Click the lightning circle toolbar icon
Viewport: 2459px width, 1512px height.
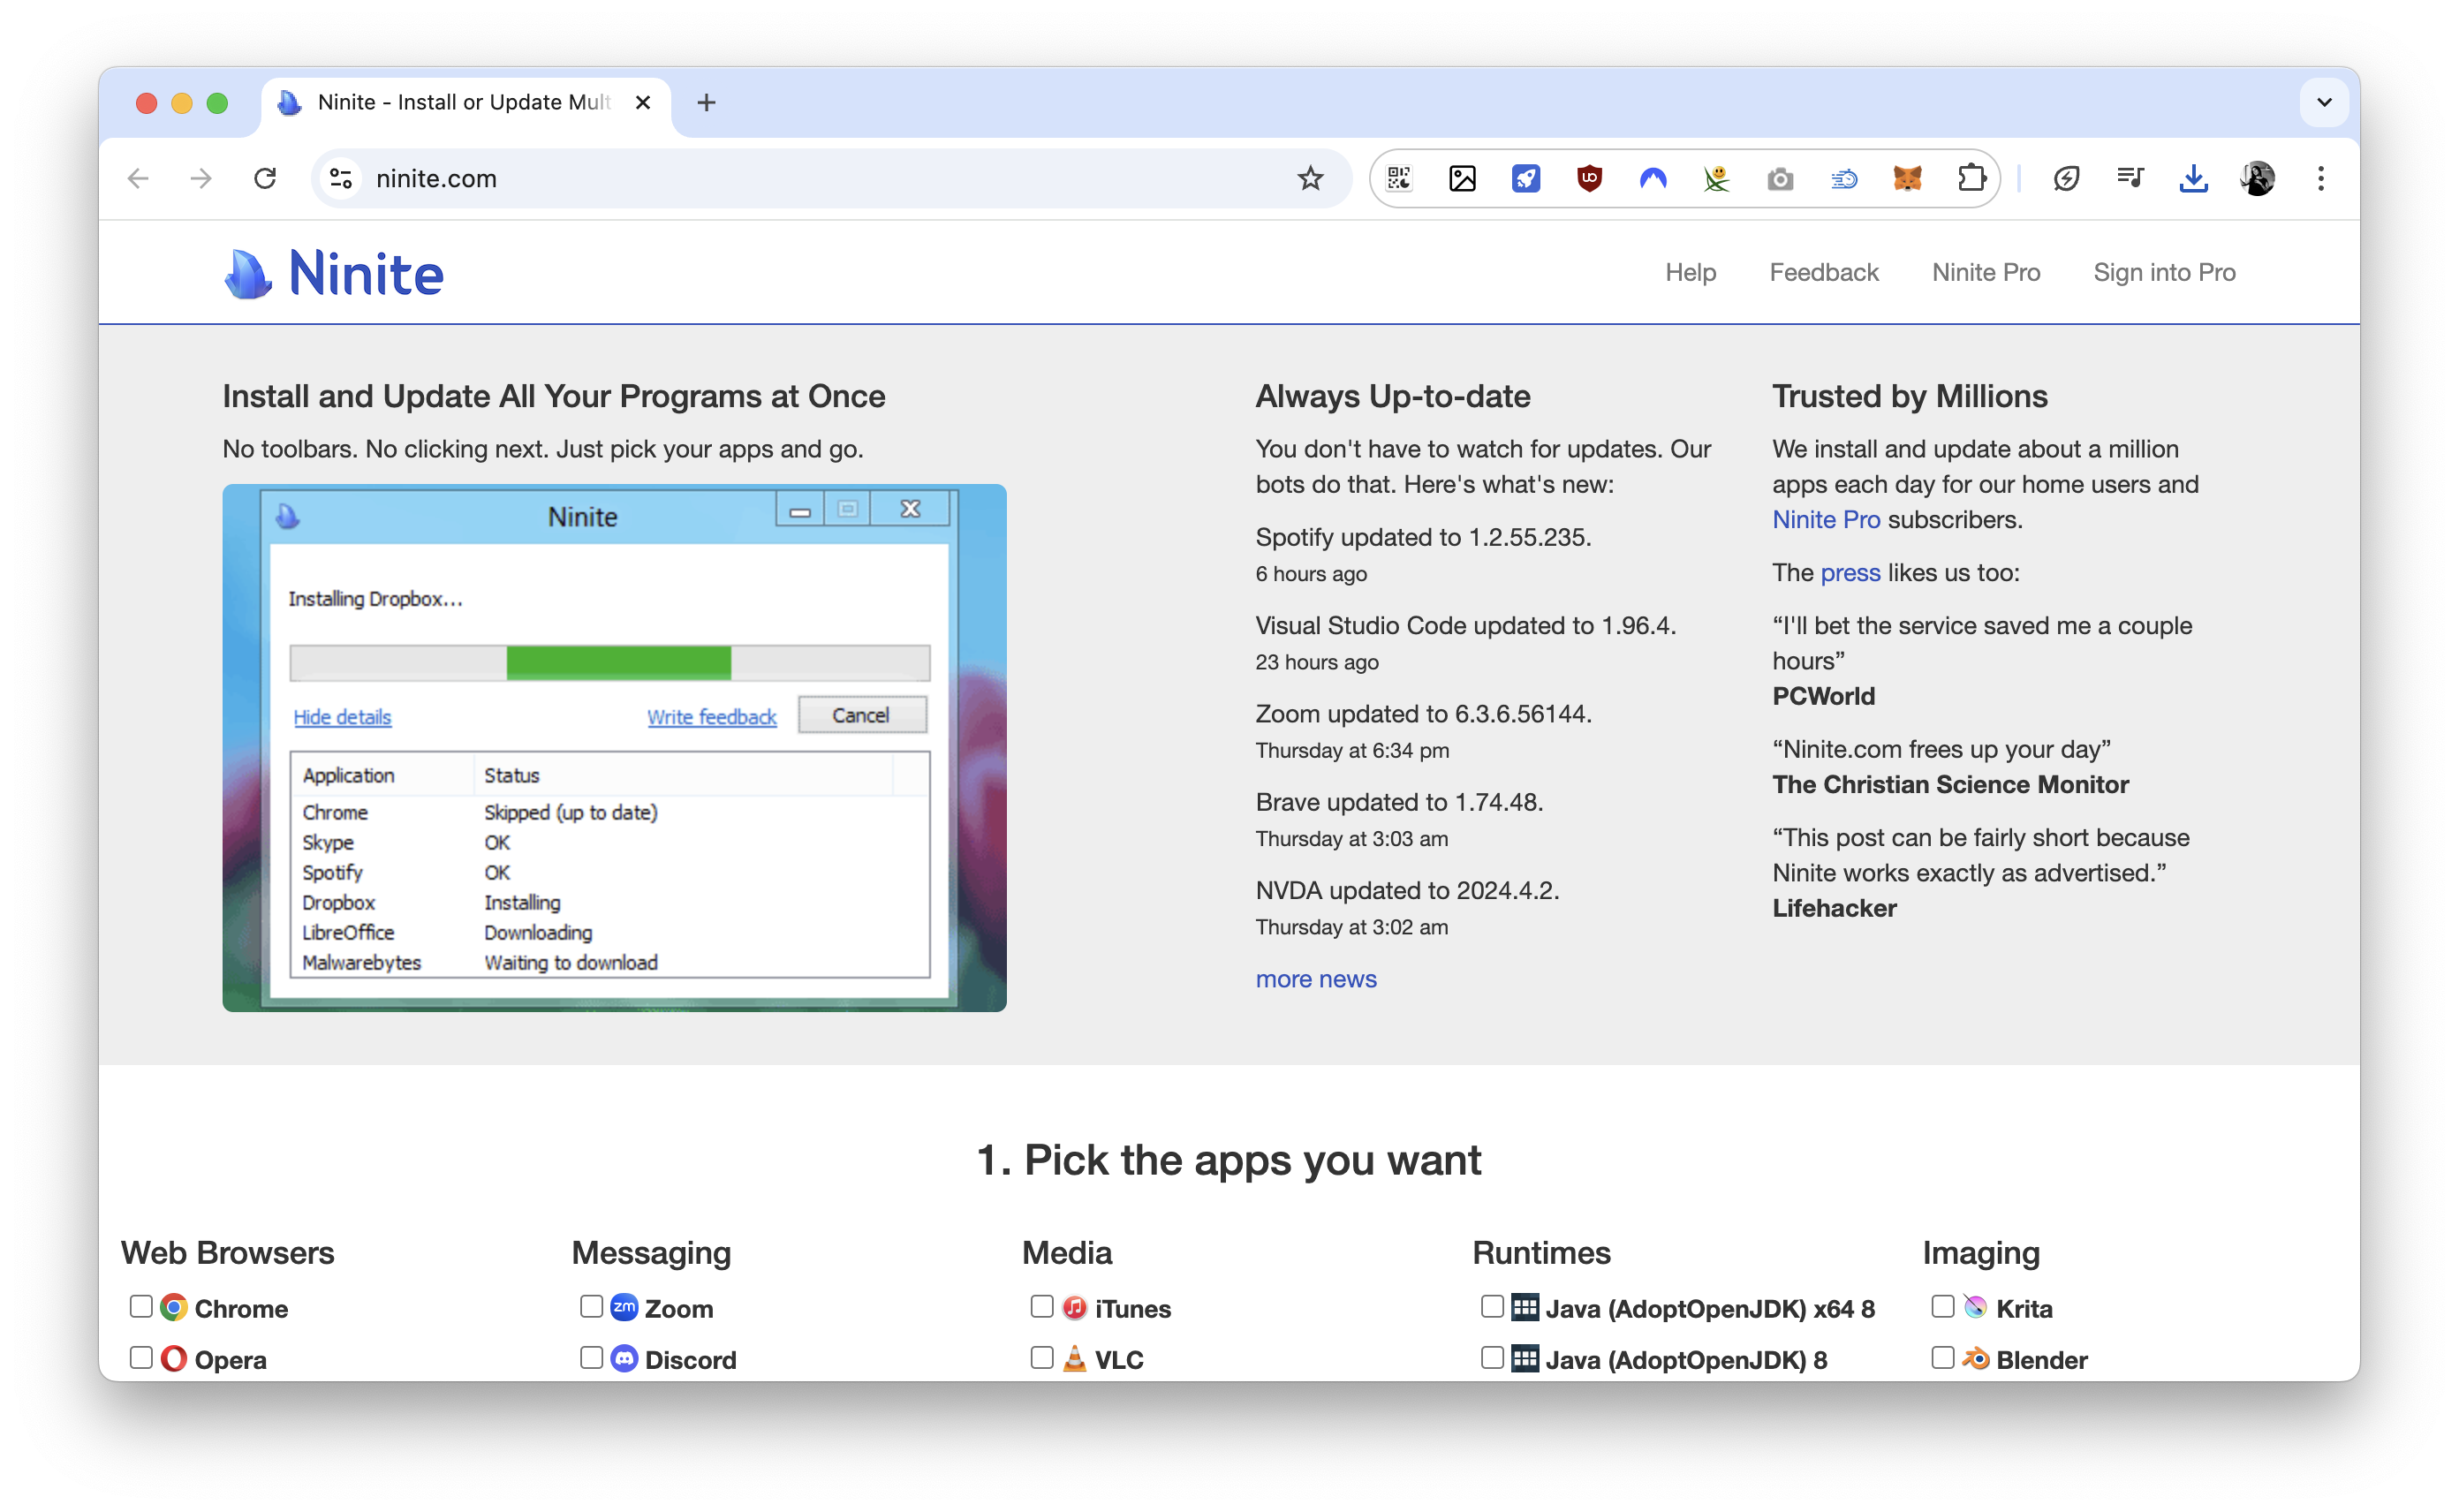(x=2066, y=178)
